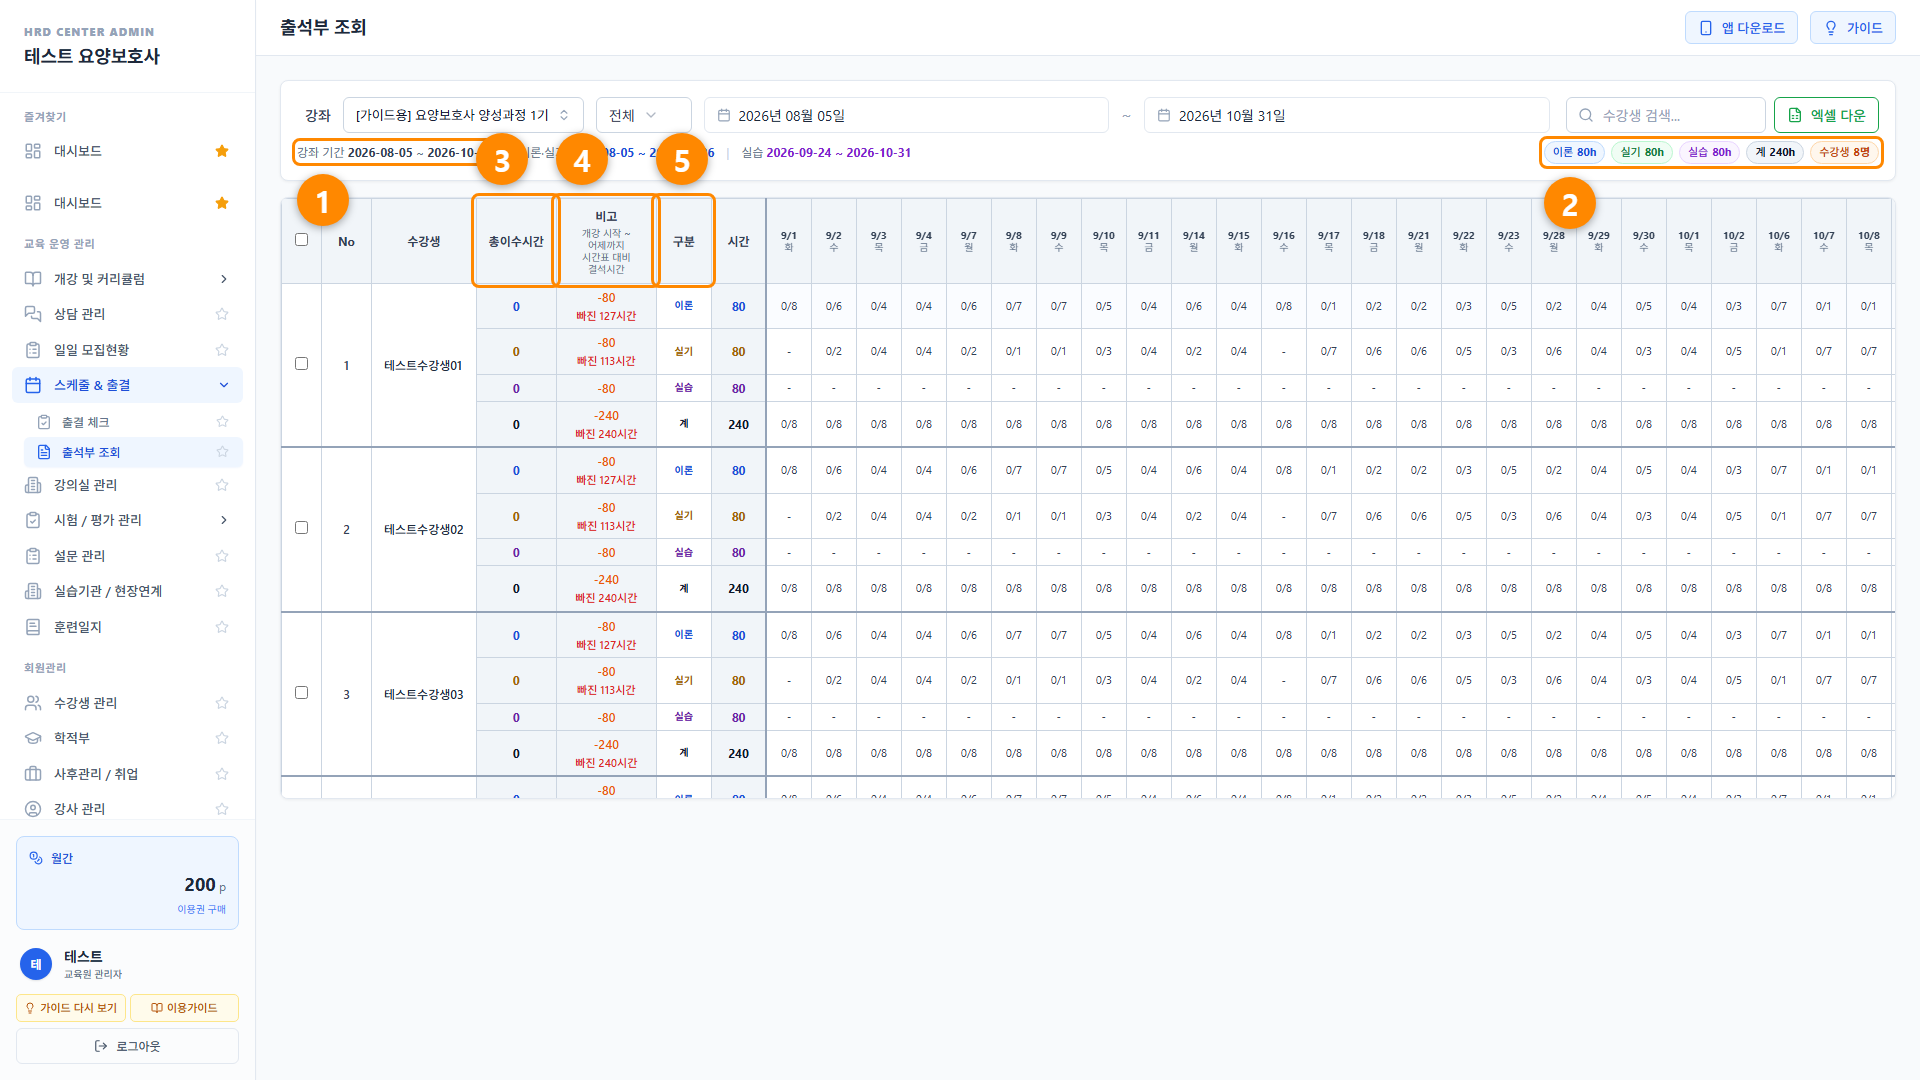Open the 2026년 10월 31일 end date field
Image resolution: width=1920 pixels, height=1080 pixels.
coord(1346,115)
